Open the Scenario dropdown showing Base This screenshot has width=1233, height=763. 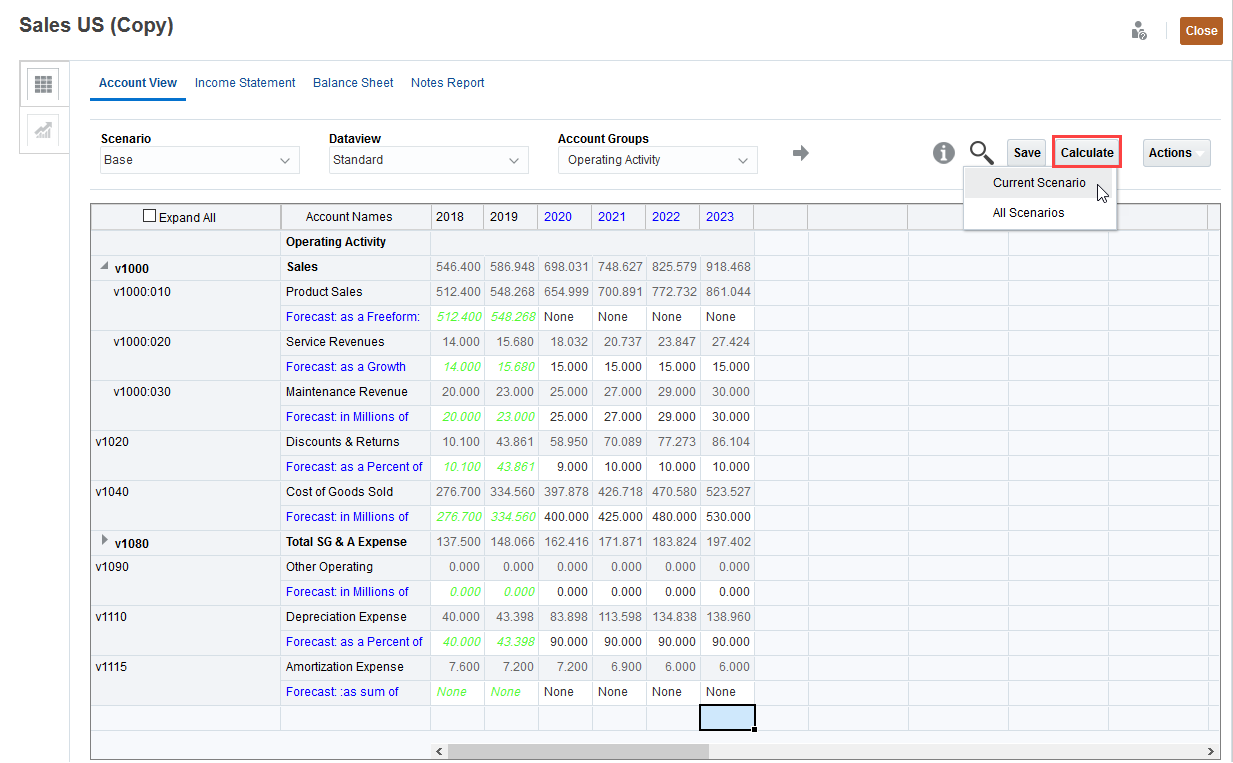pyautogui.click(x=199, y=160)
